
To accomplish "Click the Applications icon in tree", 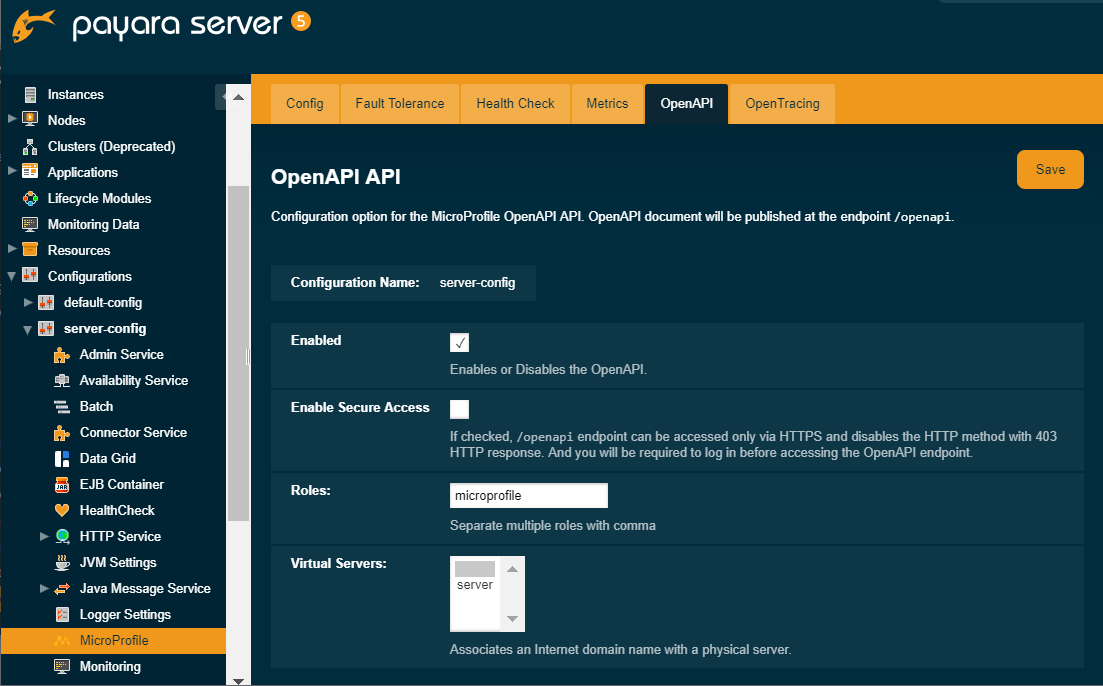I will 30,172.
